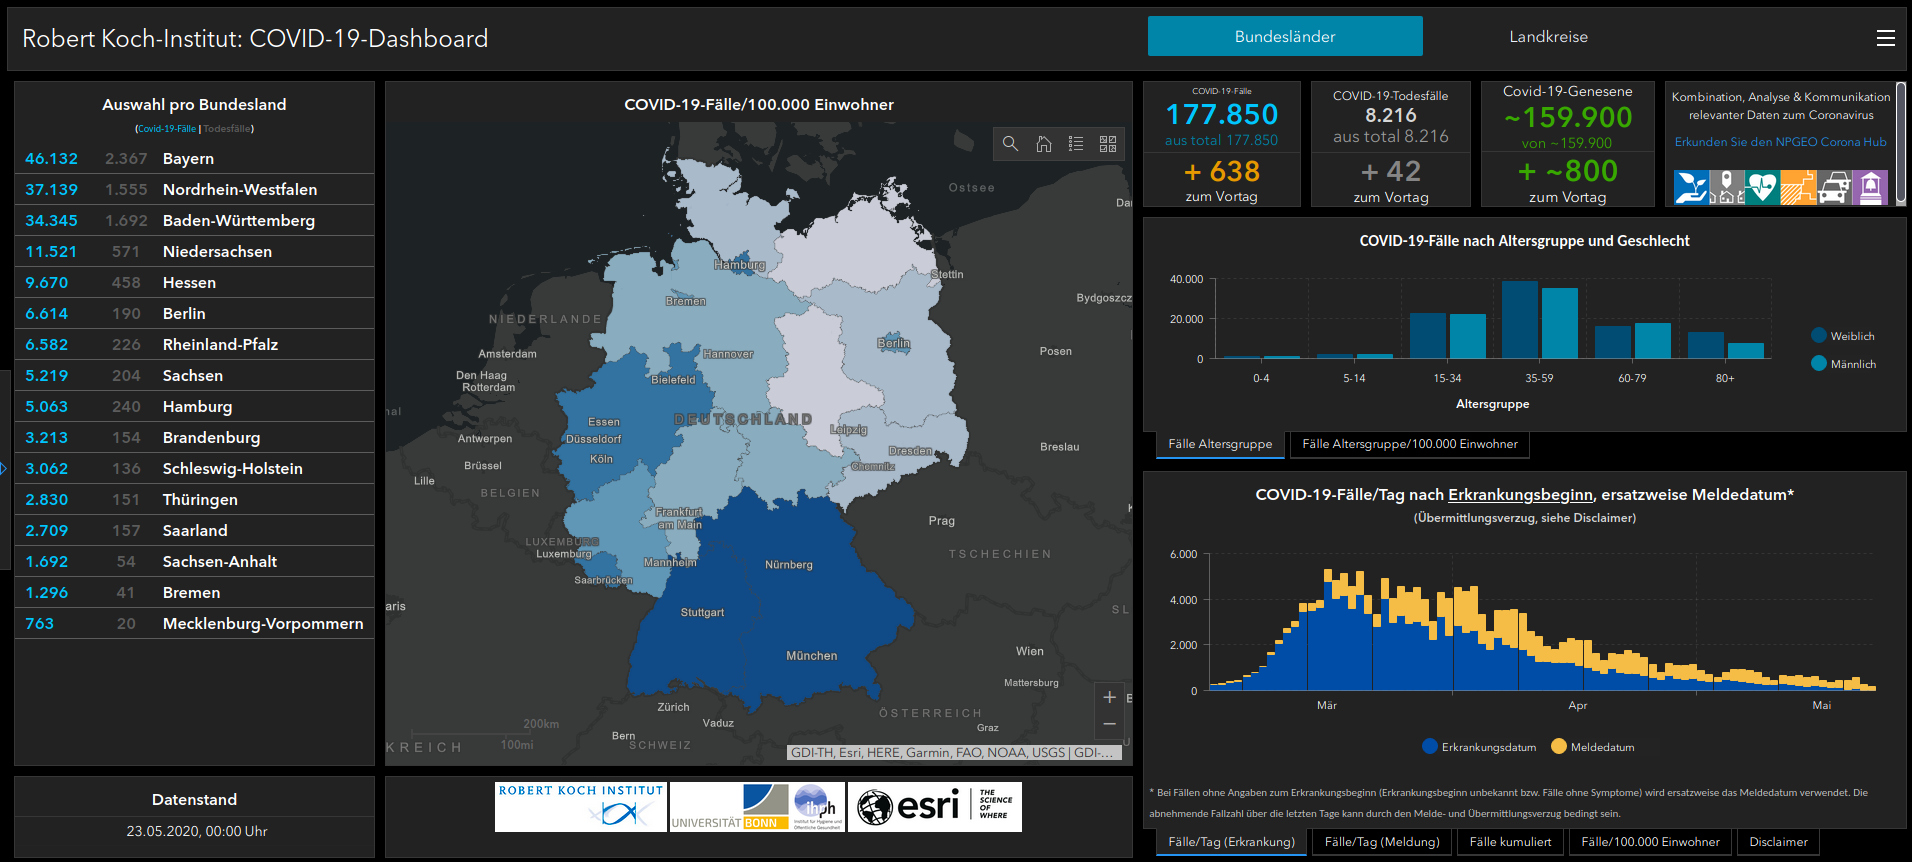
Task: Click the heart health icon
Action: [1762, 187]
